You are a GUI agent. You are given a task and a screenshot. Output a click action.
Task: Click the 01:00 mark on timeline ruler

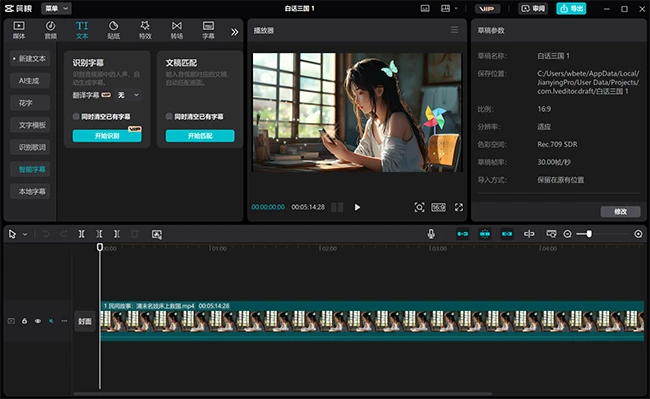[x=219, y=248]
